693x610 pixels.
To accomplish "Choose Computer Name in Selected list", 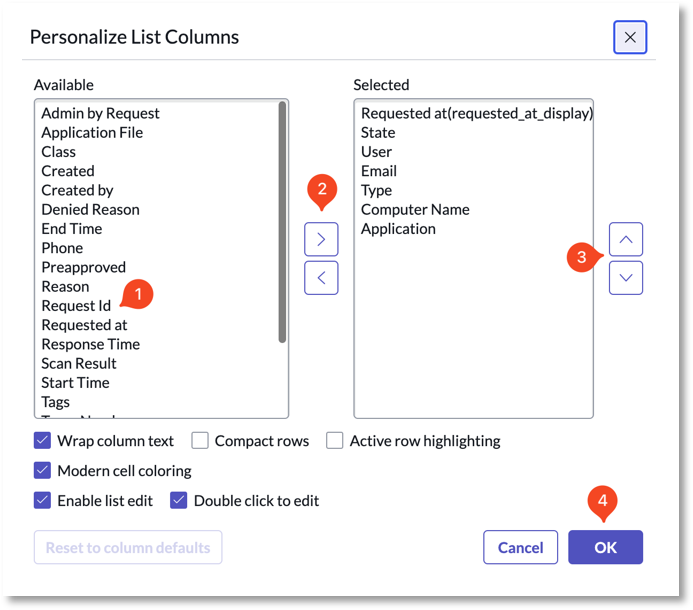I will point(415,210).
